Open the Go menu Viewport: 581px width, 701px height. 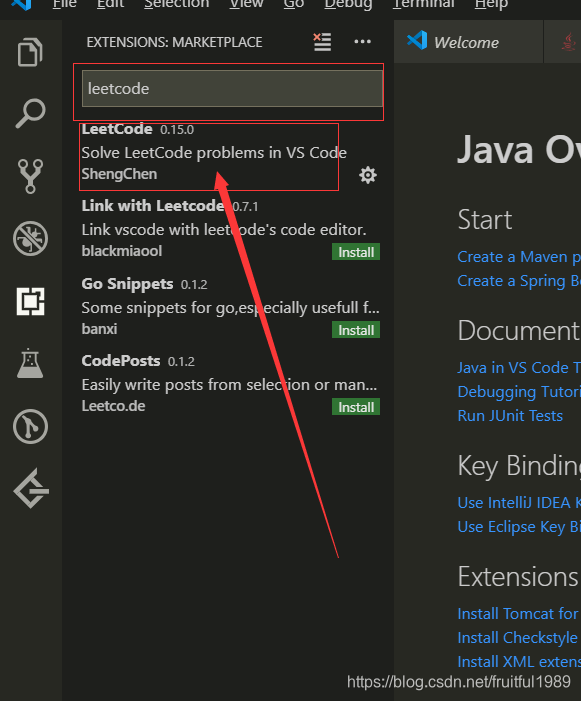coord(294,4)
